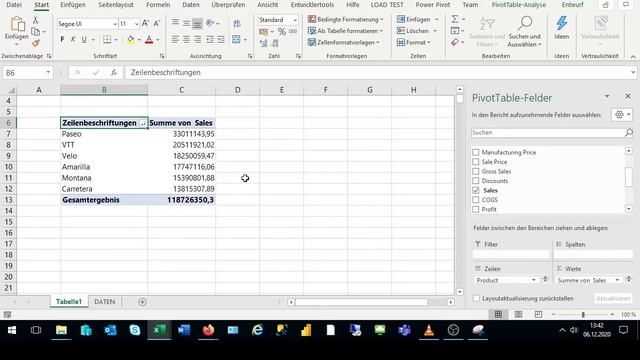Open the font size dropdown
Image resolution: width=640 pixels, height=360 pixels.
click(136, 24)
